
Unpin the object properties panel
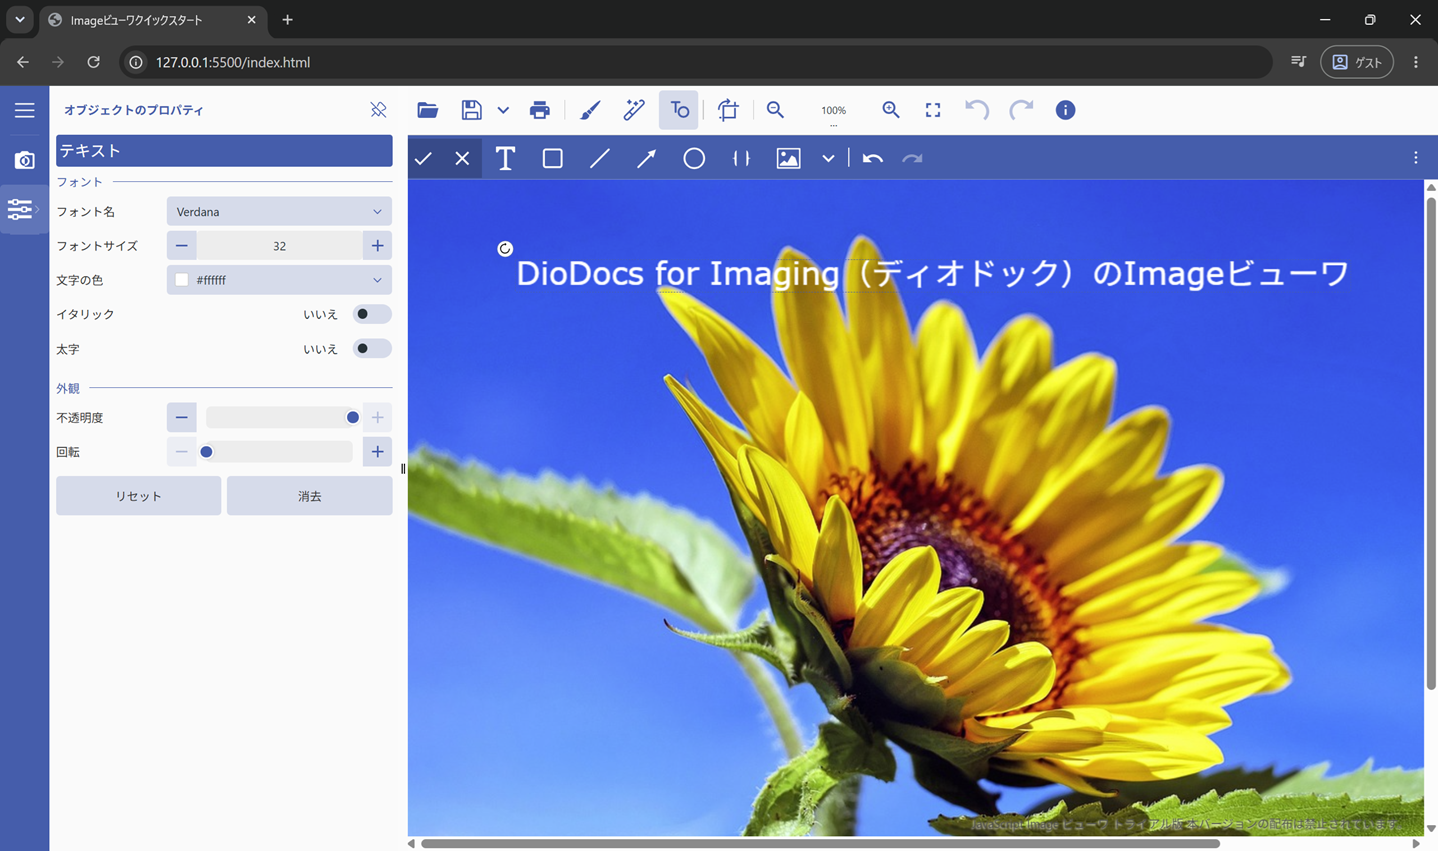tap(378, 110)
